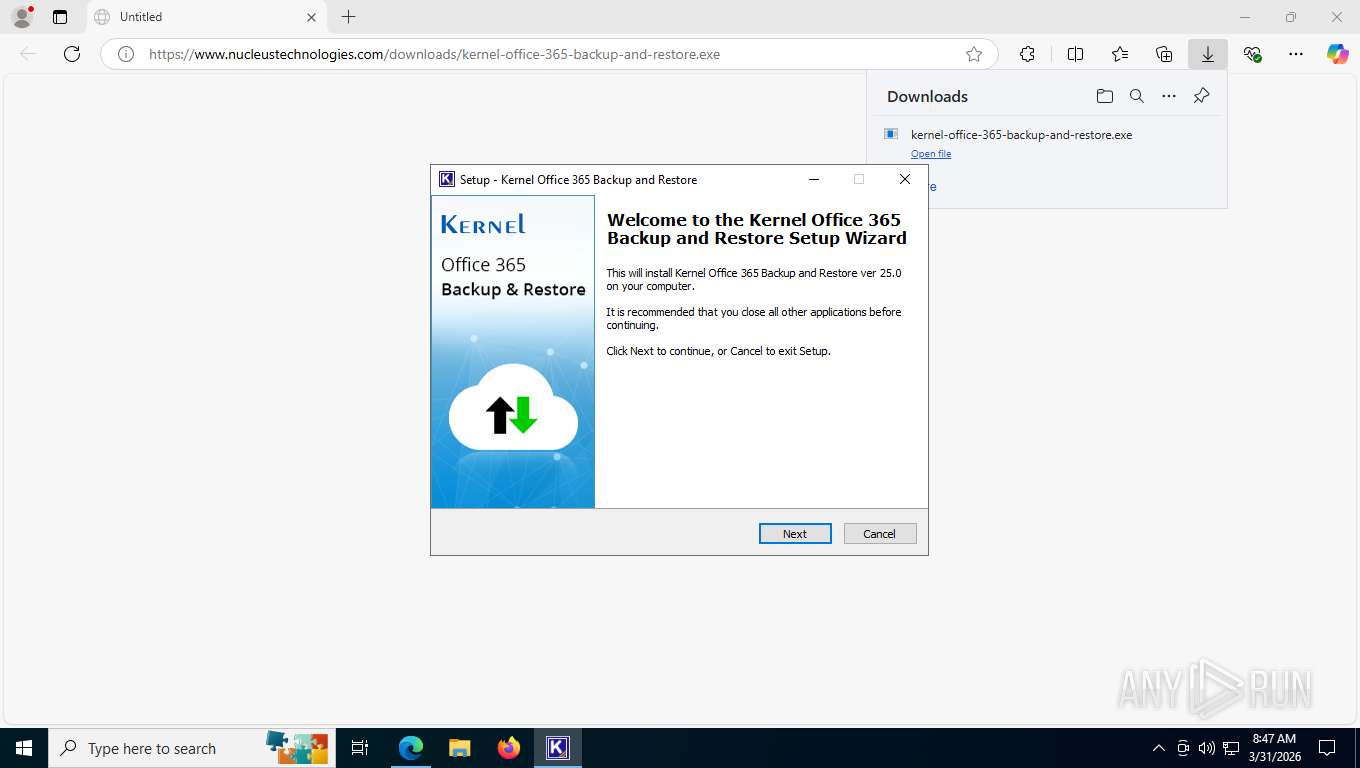Open a new tab with plus button
Viewport: 1360px width, 768px height.
tap(348, 17)
